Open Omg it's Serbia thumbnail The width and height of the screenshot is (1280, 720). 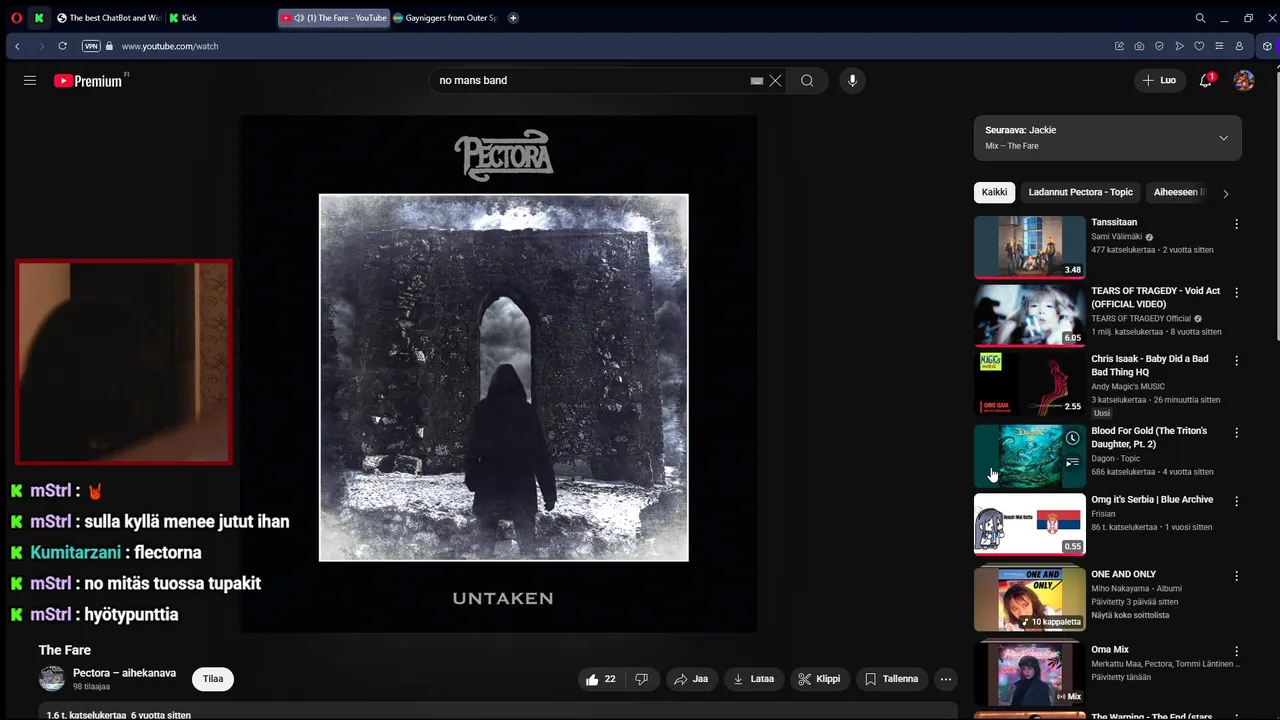1030,524
